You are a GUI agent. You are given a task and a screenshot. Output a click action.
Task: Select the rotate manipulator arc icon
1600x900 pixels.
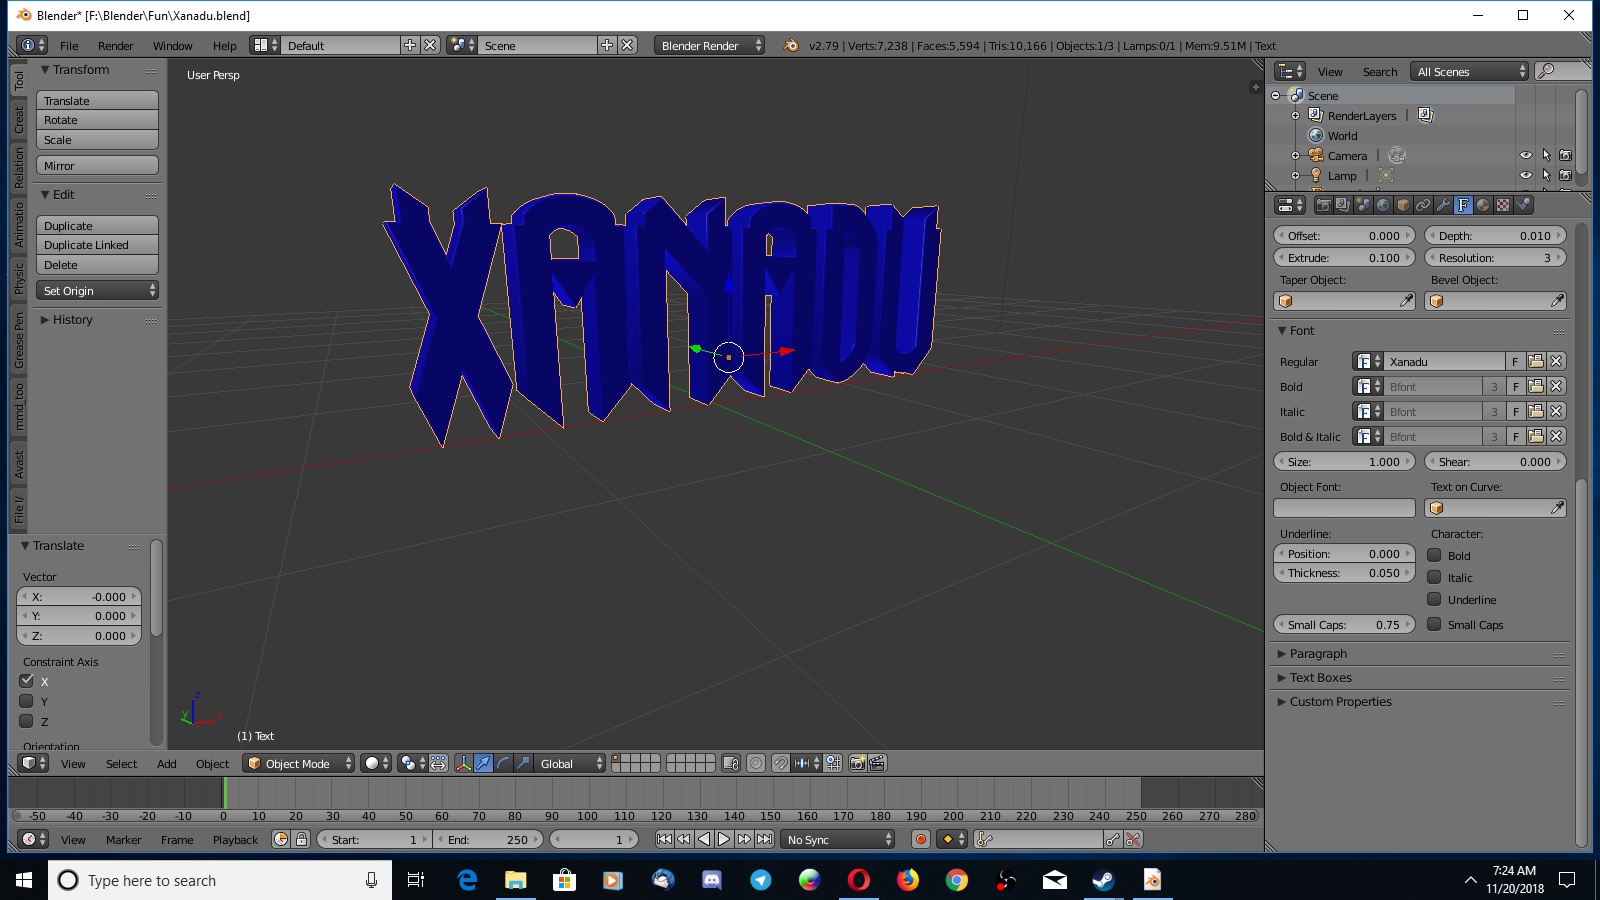tap(503, 763)
